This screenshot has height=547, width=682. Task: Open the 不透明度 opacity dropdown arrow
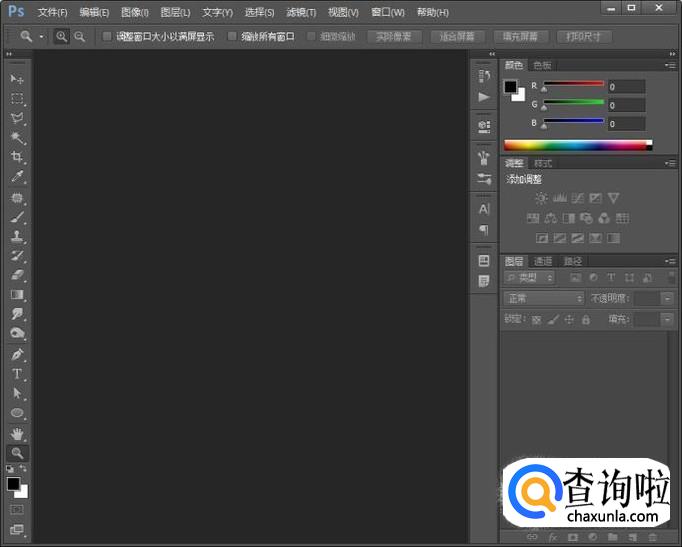tap(667, 298)
